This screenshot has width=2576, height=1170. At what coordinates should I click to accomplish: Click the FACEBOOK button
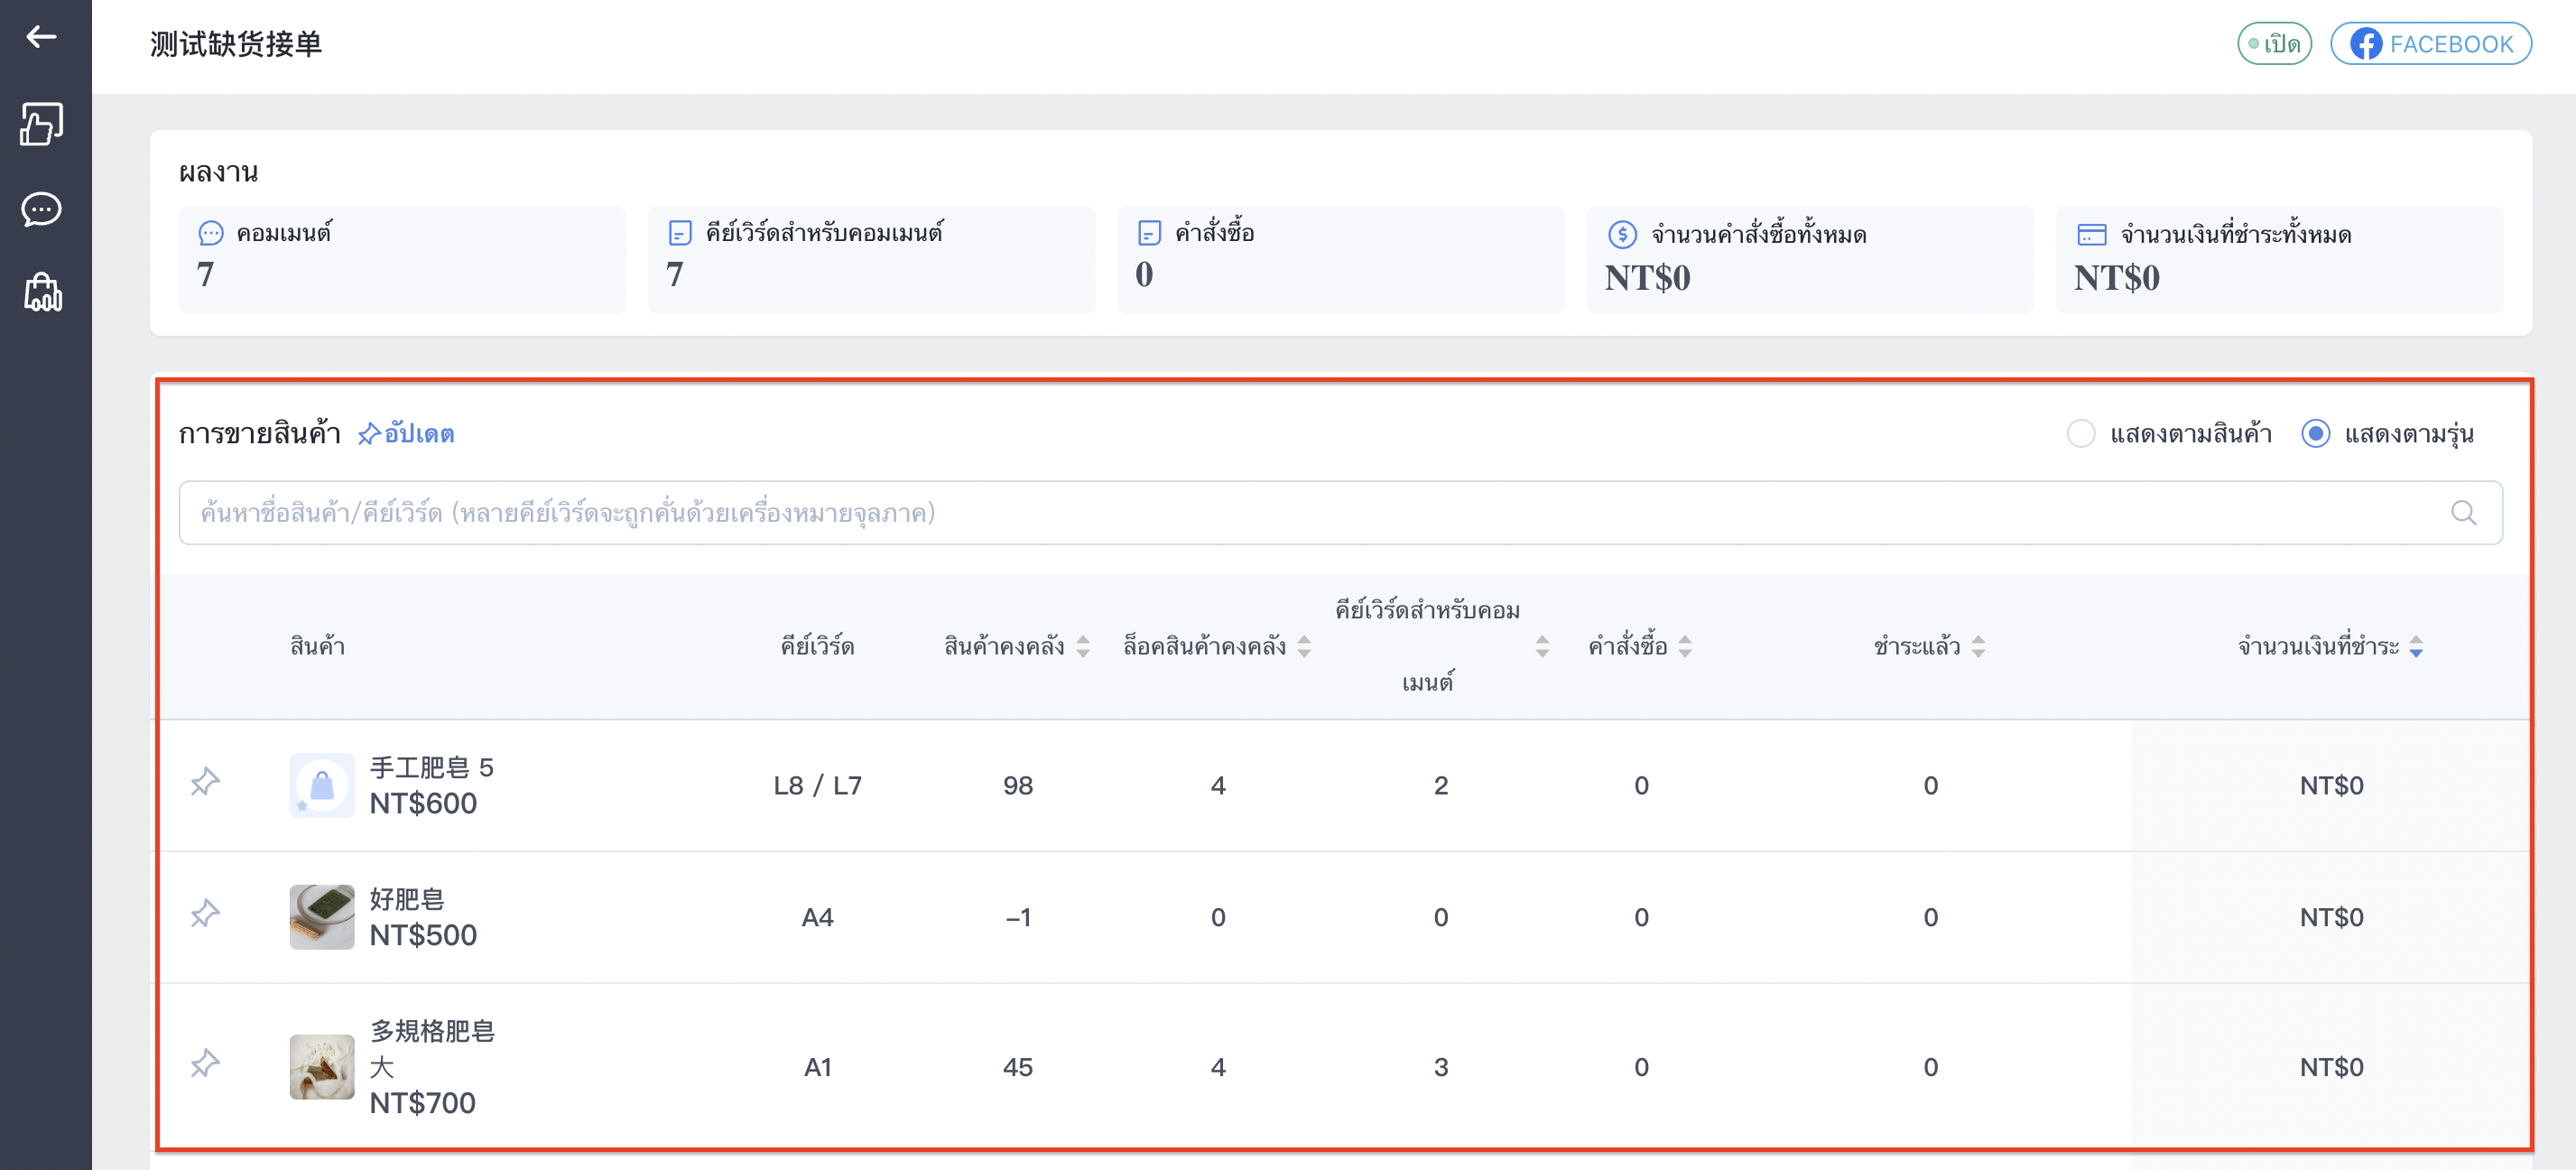tap(2431, 44)
